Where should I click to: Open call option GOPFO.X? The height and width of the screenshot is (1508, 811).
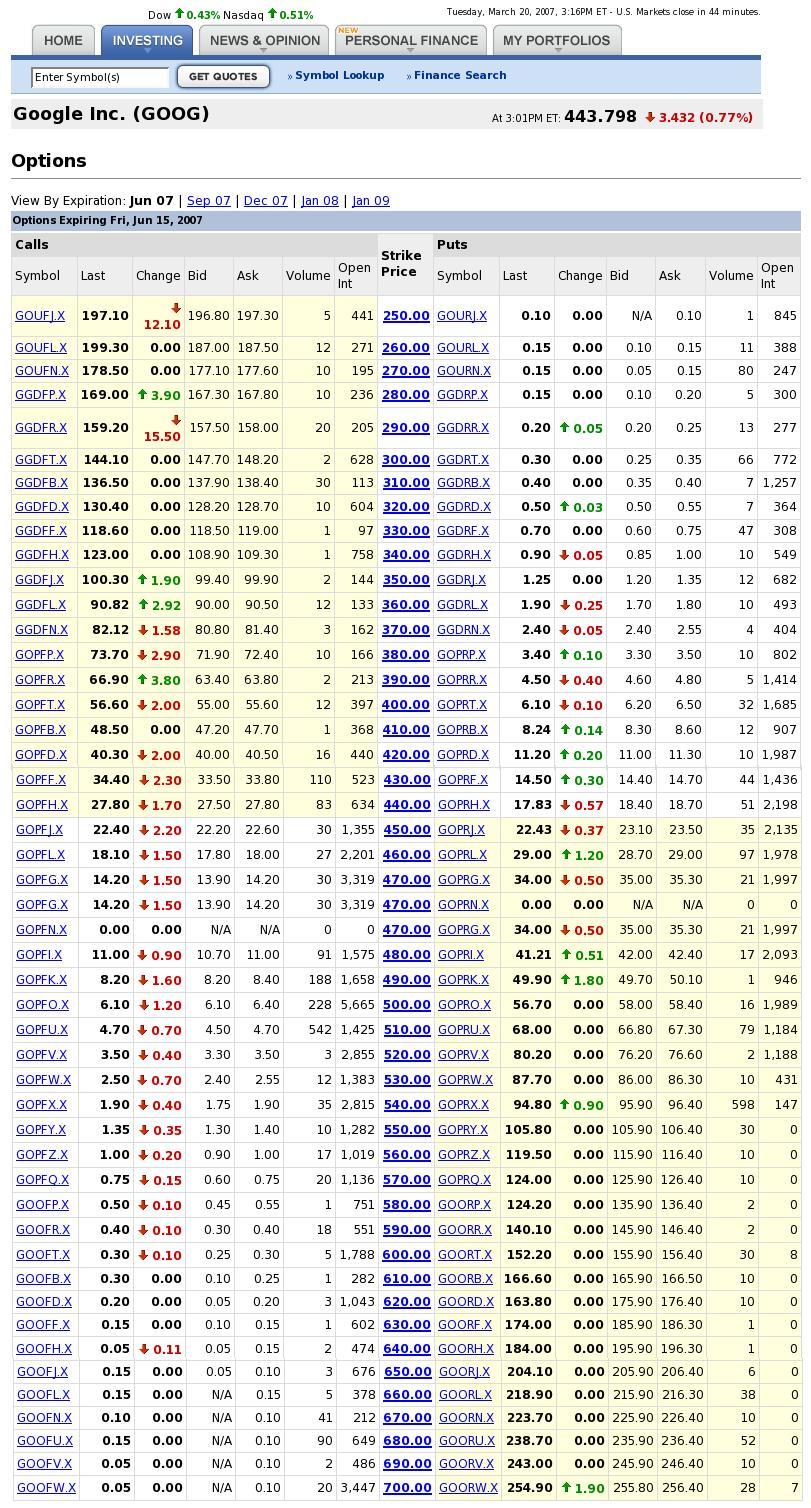[x=42, y=1005]
